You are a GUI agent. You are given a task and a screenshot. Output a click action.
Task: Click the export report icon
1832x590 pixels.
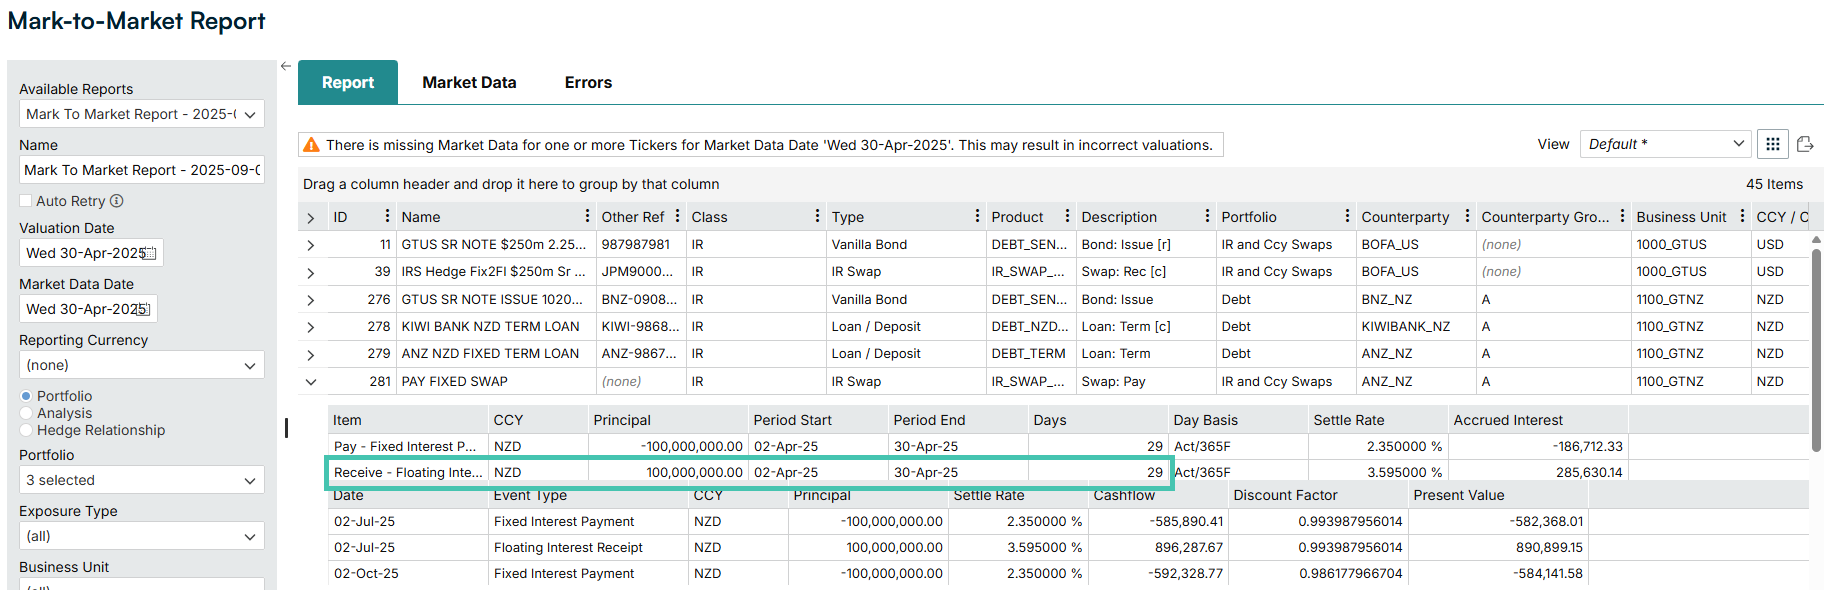point(1805,144)
